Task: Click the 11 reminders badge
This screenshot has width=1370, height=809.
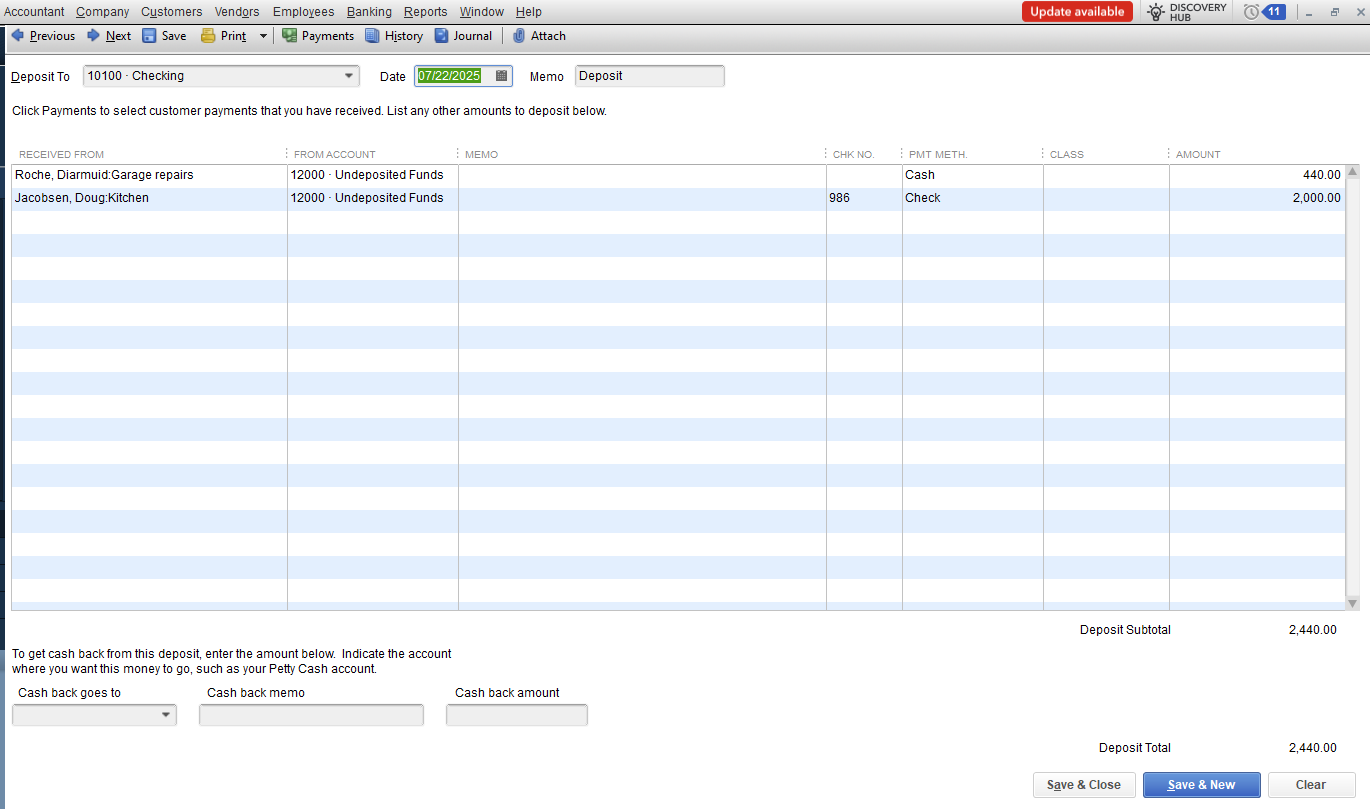Action: point(1274,12)
